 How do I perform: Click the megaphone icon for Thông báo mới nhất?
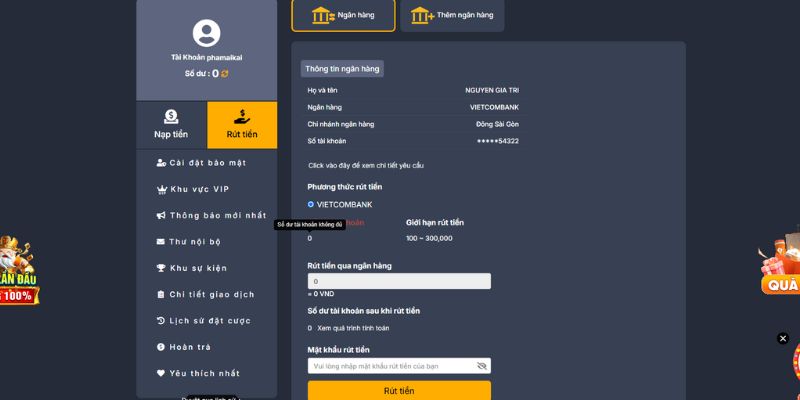[161, 215]
